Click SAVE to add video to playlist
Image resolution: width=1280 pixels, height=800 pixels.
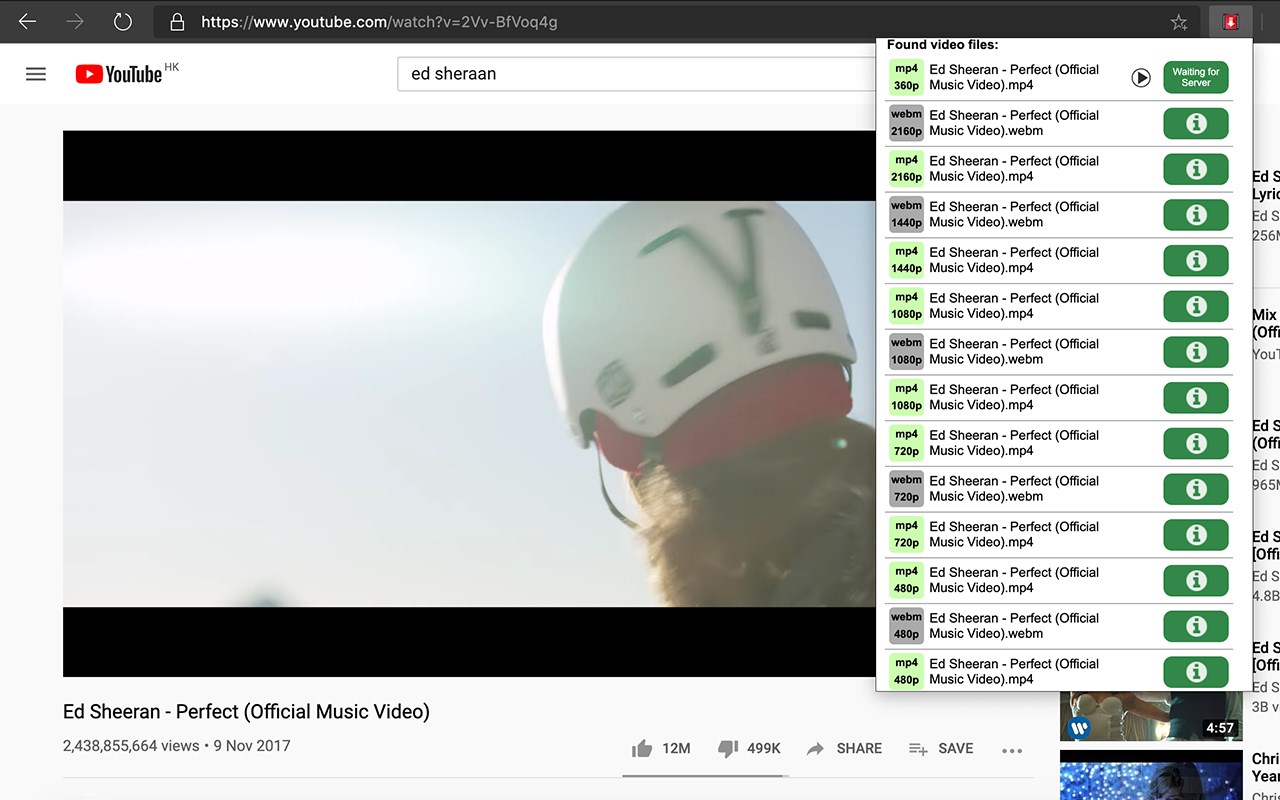[941, 748]
